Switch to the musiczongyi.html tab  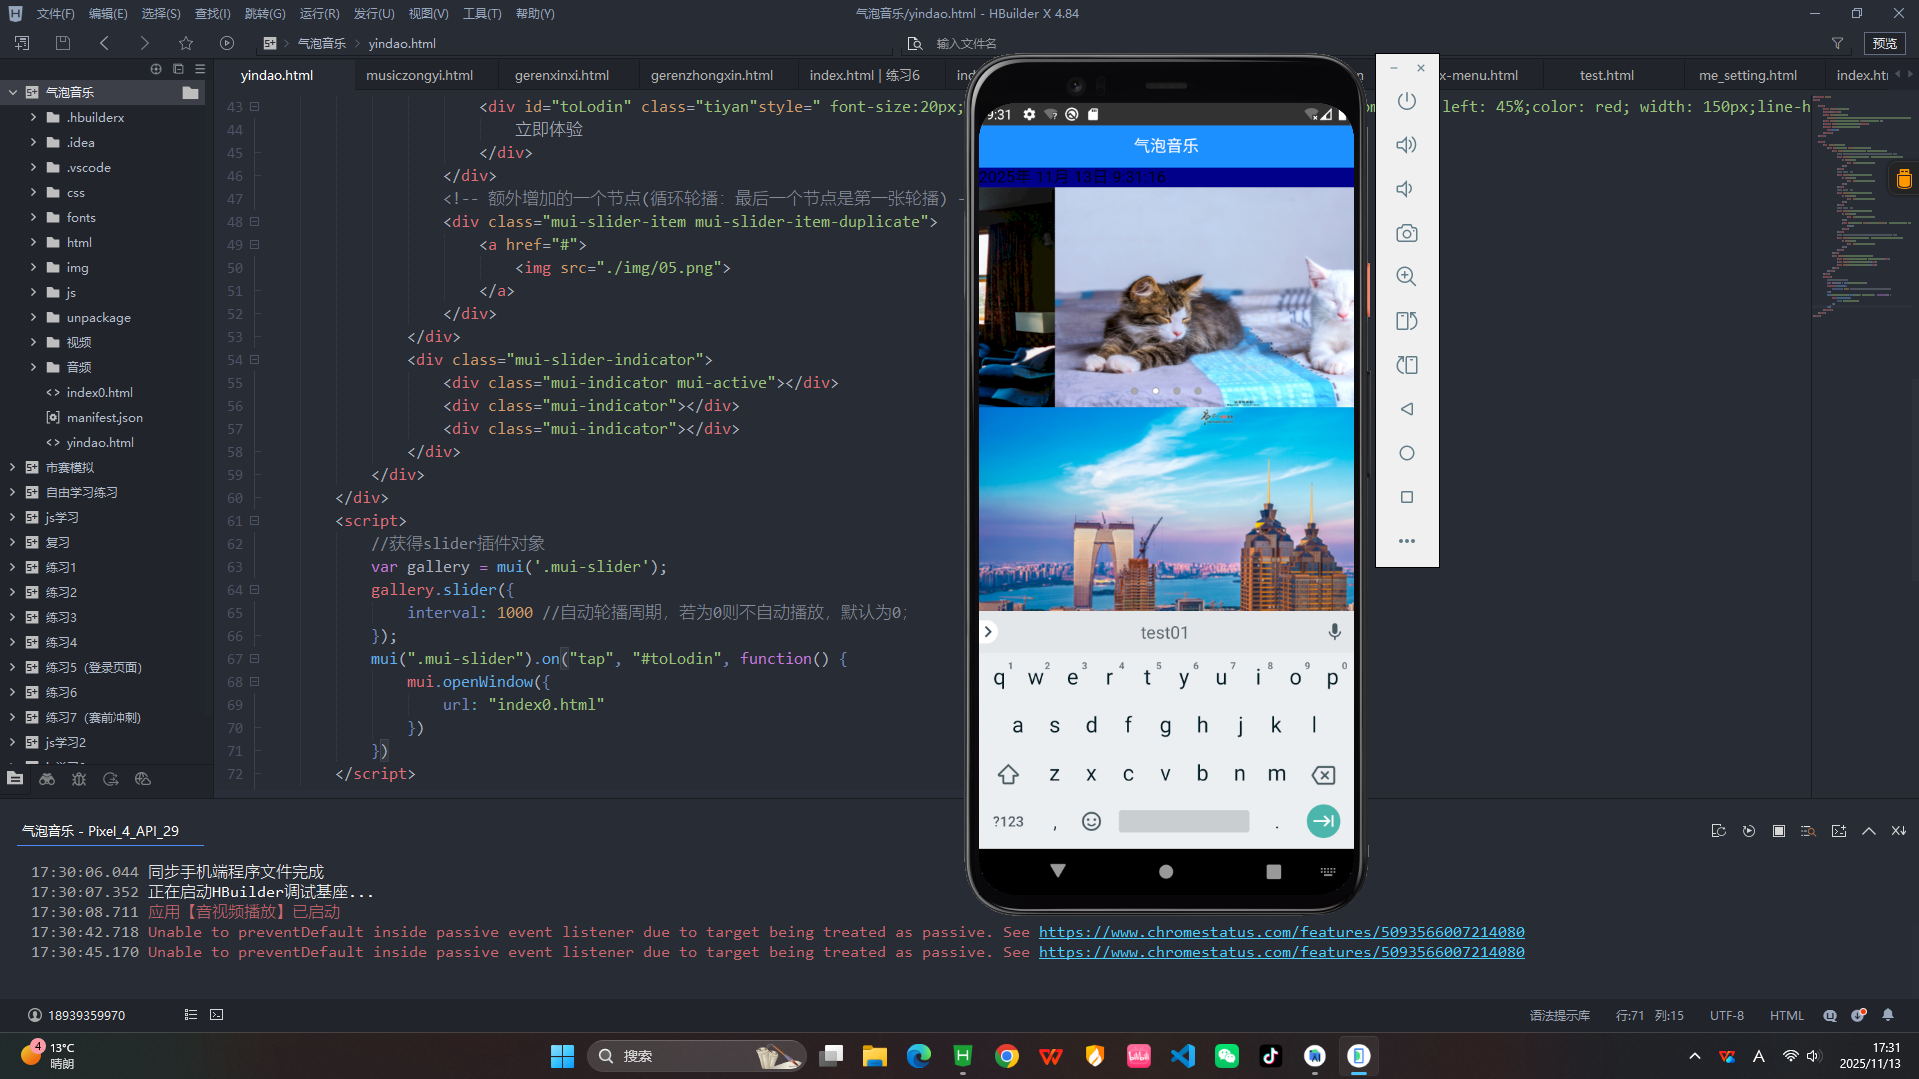click(419, 75)
